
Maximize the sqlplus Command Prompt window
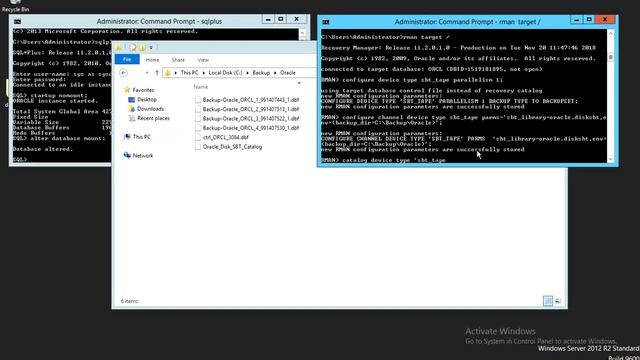point(281,19)
